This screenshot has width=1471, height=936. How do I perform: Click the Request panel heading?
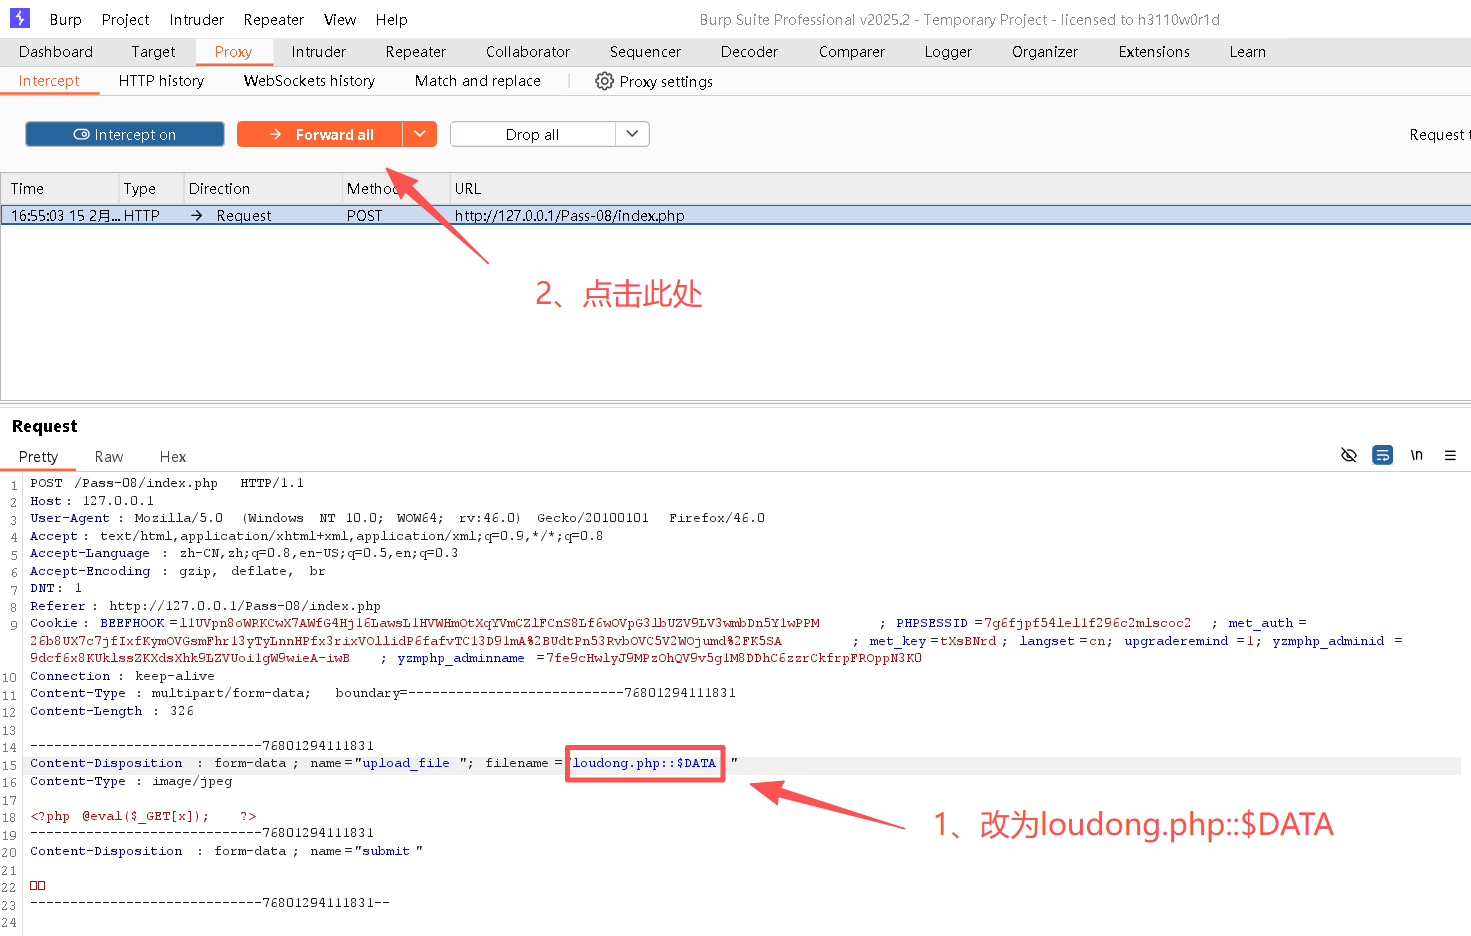point(45,426)
